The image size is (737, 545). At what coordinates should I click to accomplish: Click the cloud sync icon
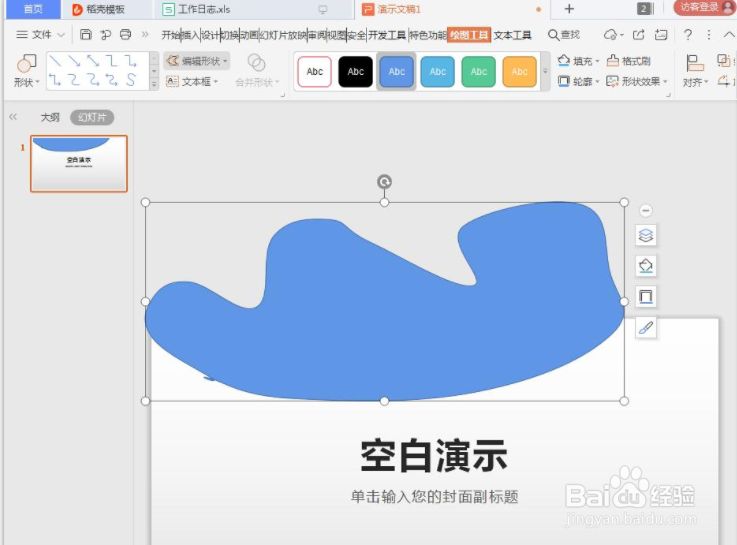tap(613, 35)
